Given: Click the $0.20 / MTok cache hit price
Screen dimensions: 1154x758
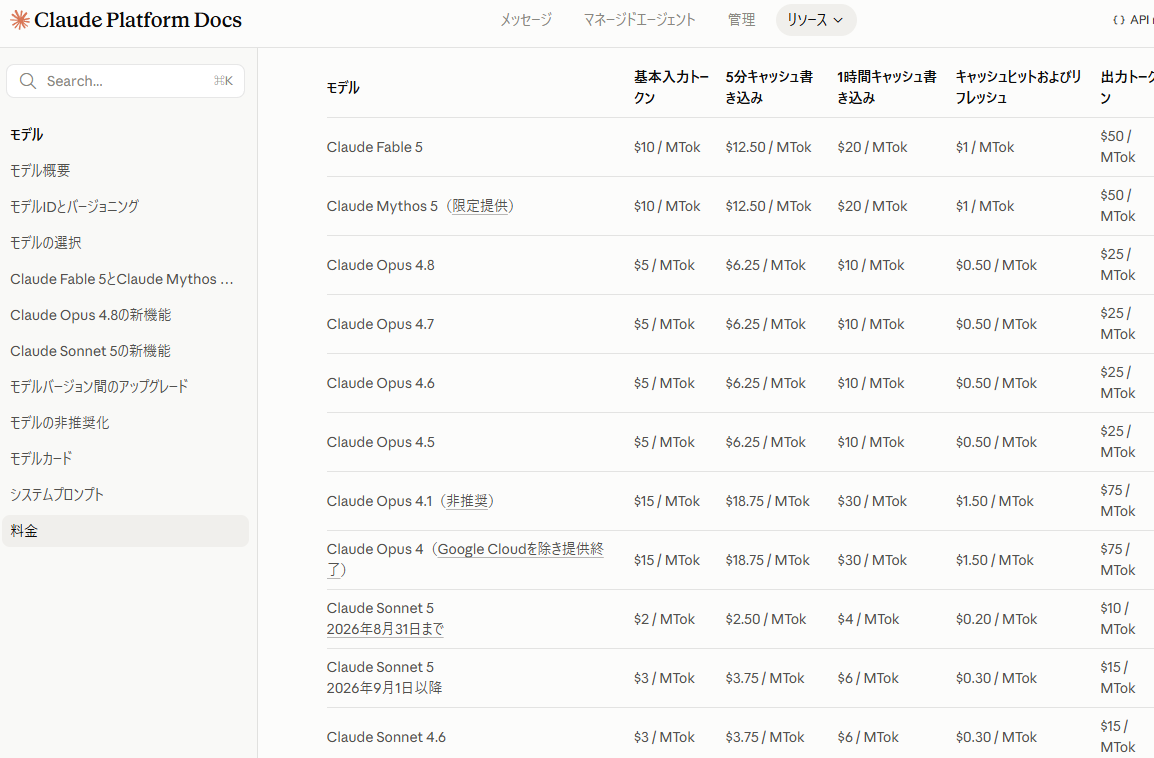Looking at the screenshot, I should [997, 619].
